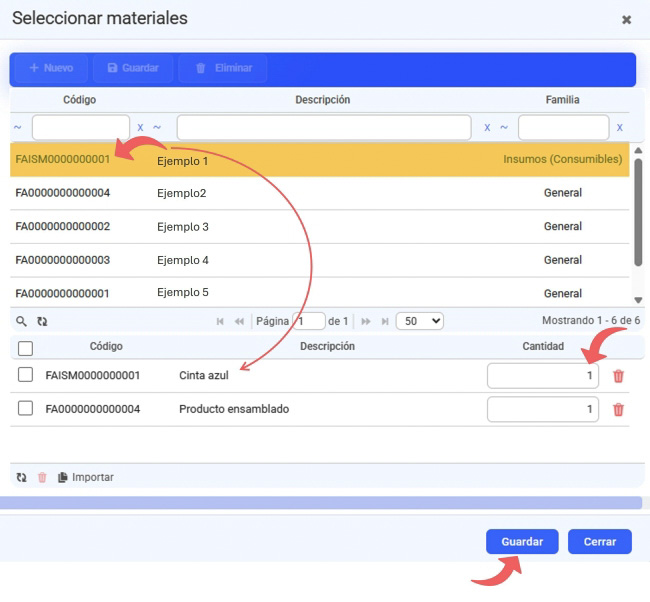
Task: Sort by the Familia column header
Action: (x=562, y=100)
